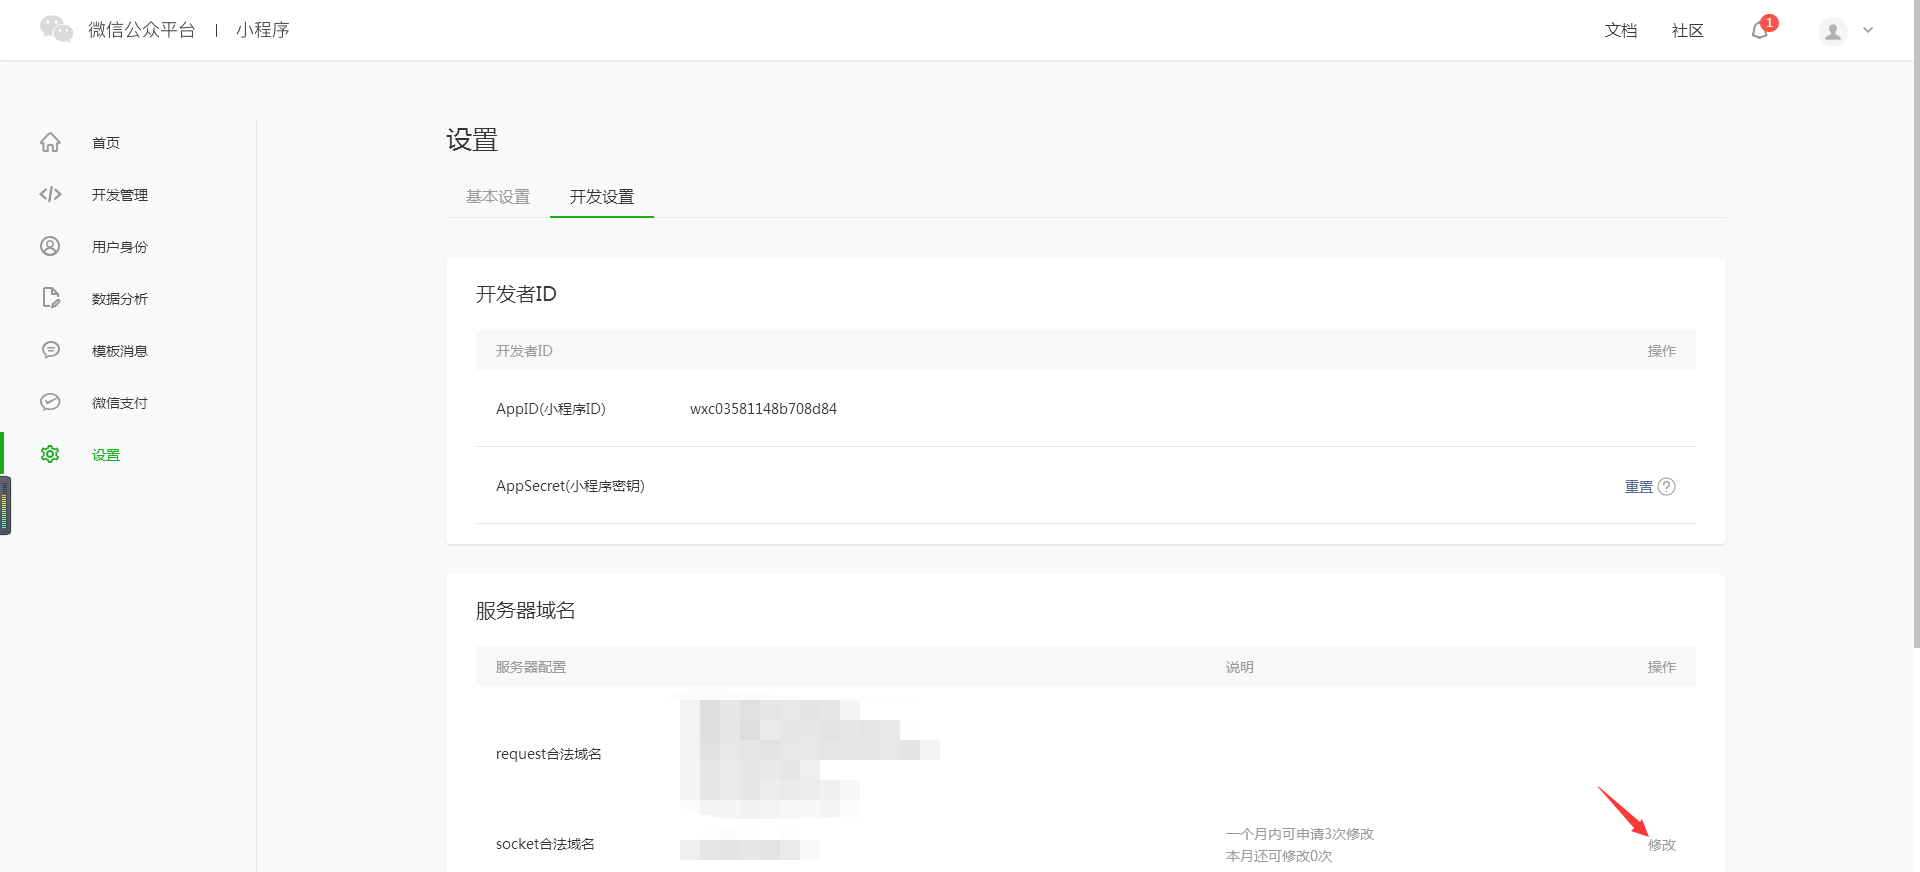
Task: Open 数据分析 in the sidebar
Action: [x=120, y=299]
